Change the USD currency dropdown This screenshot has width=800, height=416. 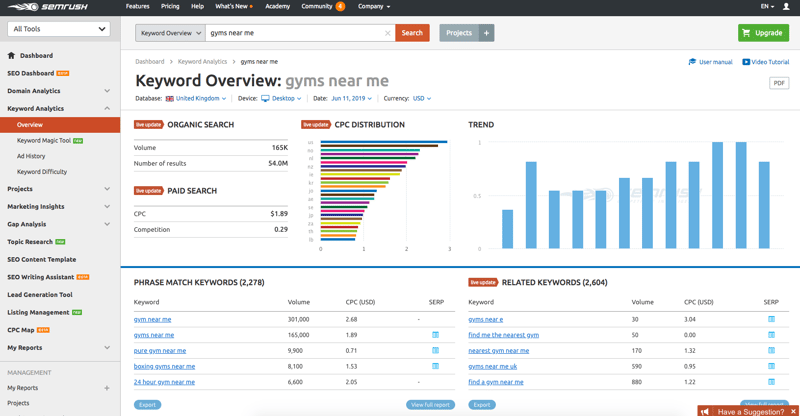point(422,99)
